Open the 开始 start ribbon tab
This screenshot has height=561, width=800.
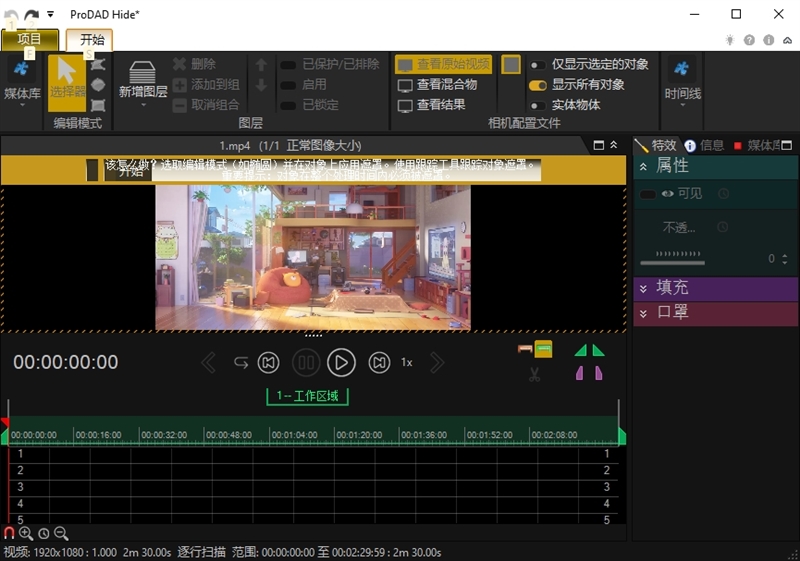[90, 40]
